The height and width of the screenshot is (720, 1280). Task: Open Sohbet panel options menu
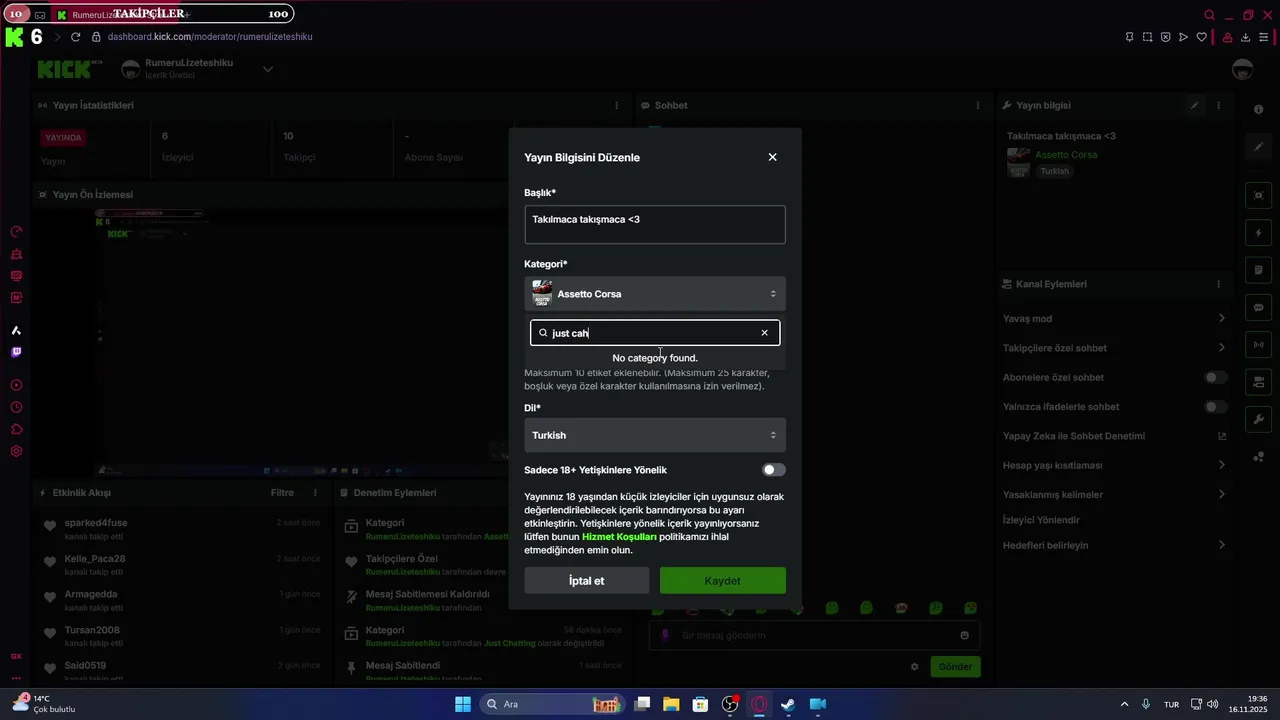point(978,105)
